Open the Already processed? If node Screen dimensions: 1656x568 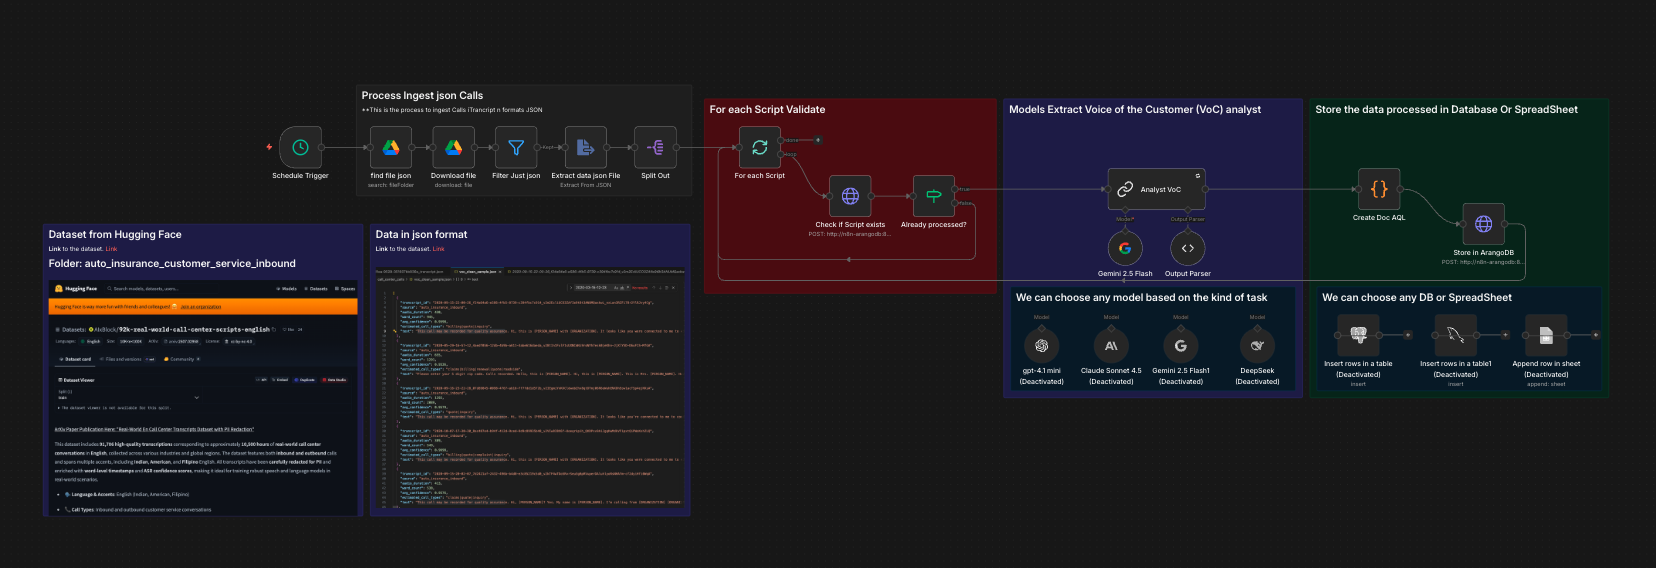click(934, 196)
